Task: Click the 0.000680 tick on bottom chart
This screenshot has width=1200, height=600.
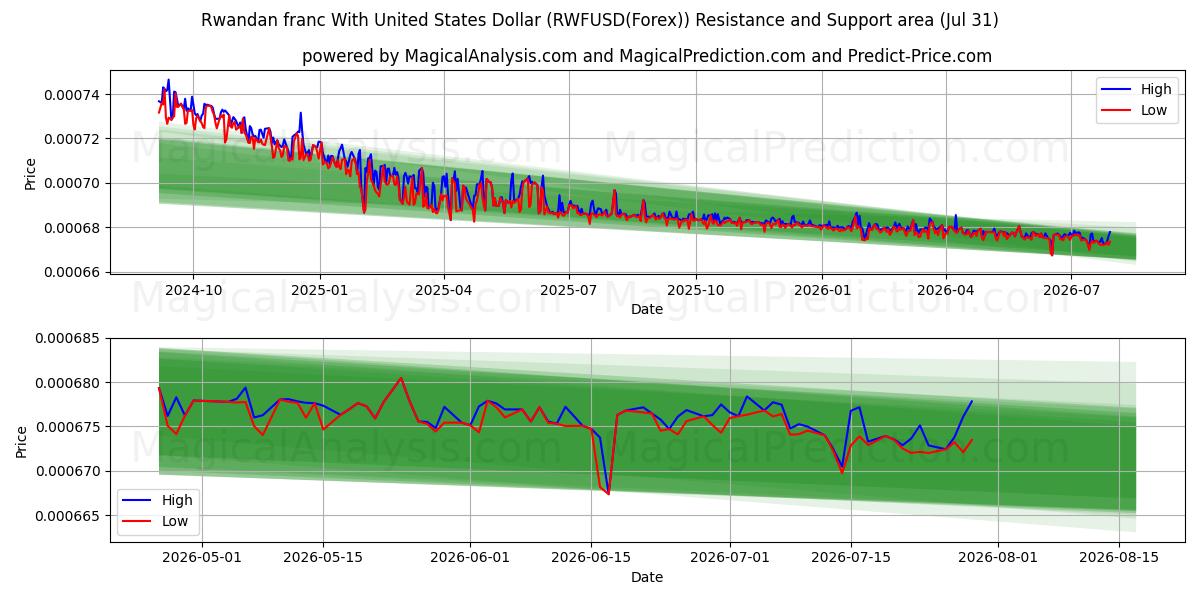Action: [x=69, y=383]
